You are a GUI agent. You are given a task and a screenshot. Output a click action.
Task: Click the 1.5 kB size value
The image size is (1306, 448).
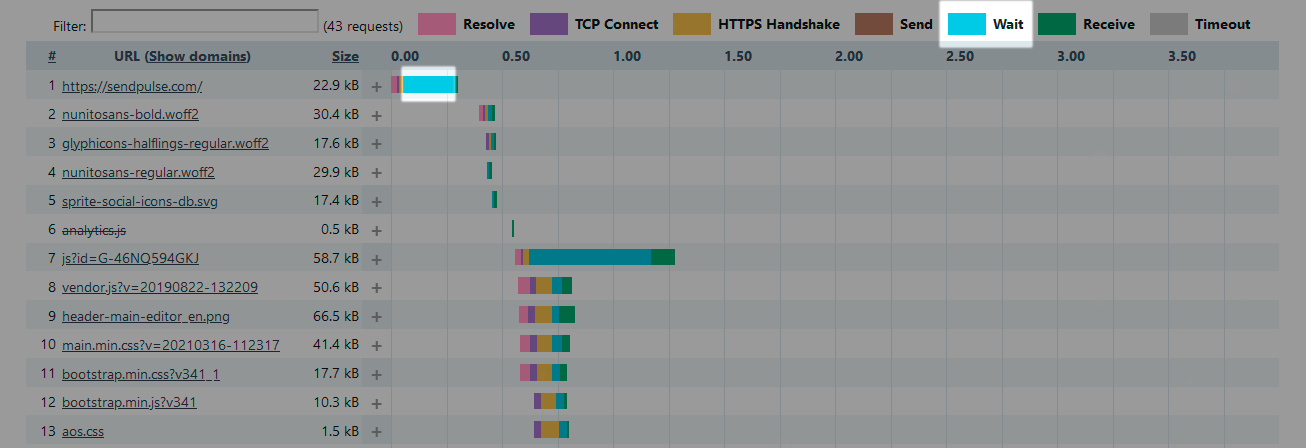click(340, 431)
